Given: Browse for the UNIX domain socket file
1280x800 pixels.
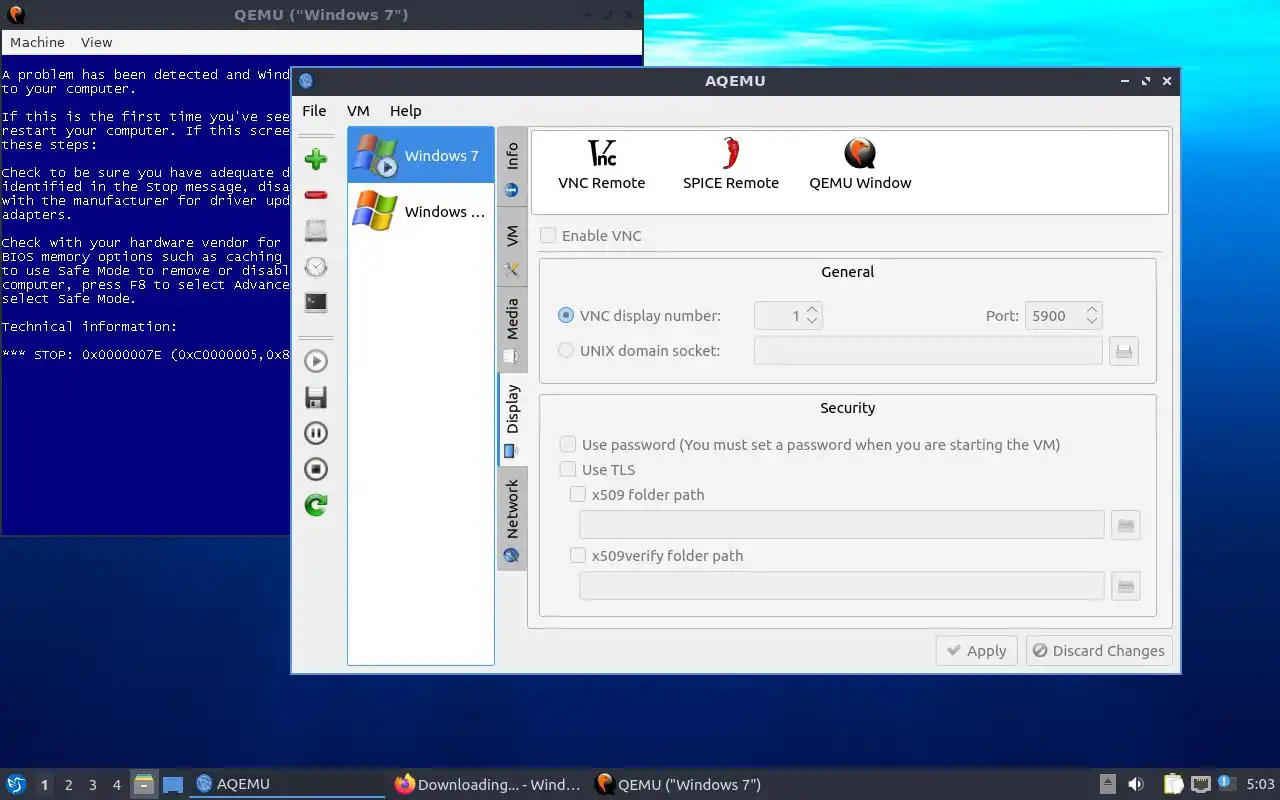Looking at the screenshot, I should click(1124, 350).
